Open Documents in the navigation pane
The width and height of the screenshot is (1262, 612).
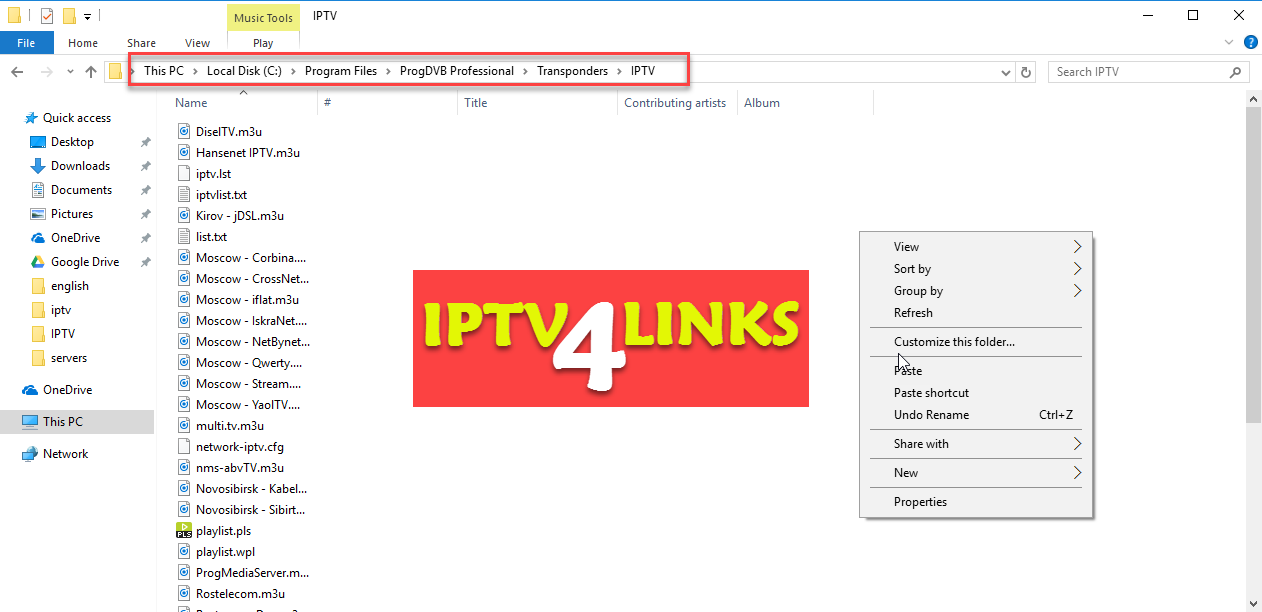81,190
